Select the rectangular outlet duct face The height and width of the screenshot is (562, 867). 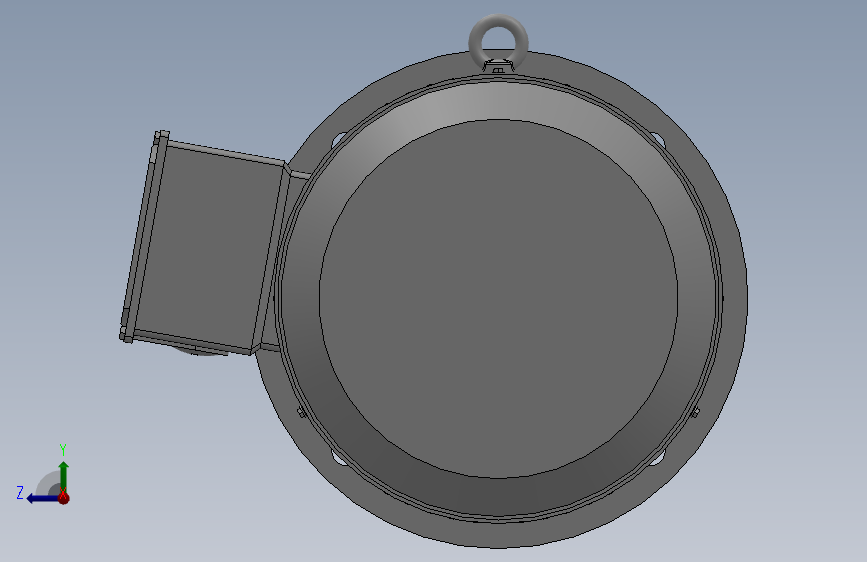pyautogui.click(x=210, y=246)
